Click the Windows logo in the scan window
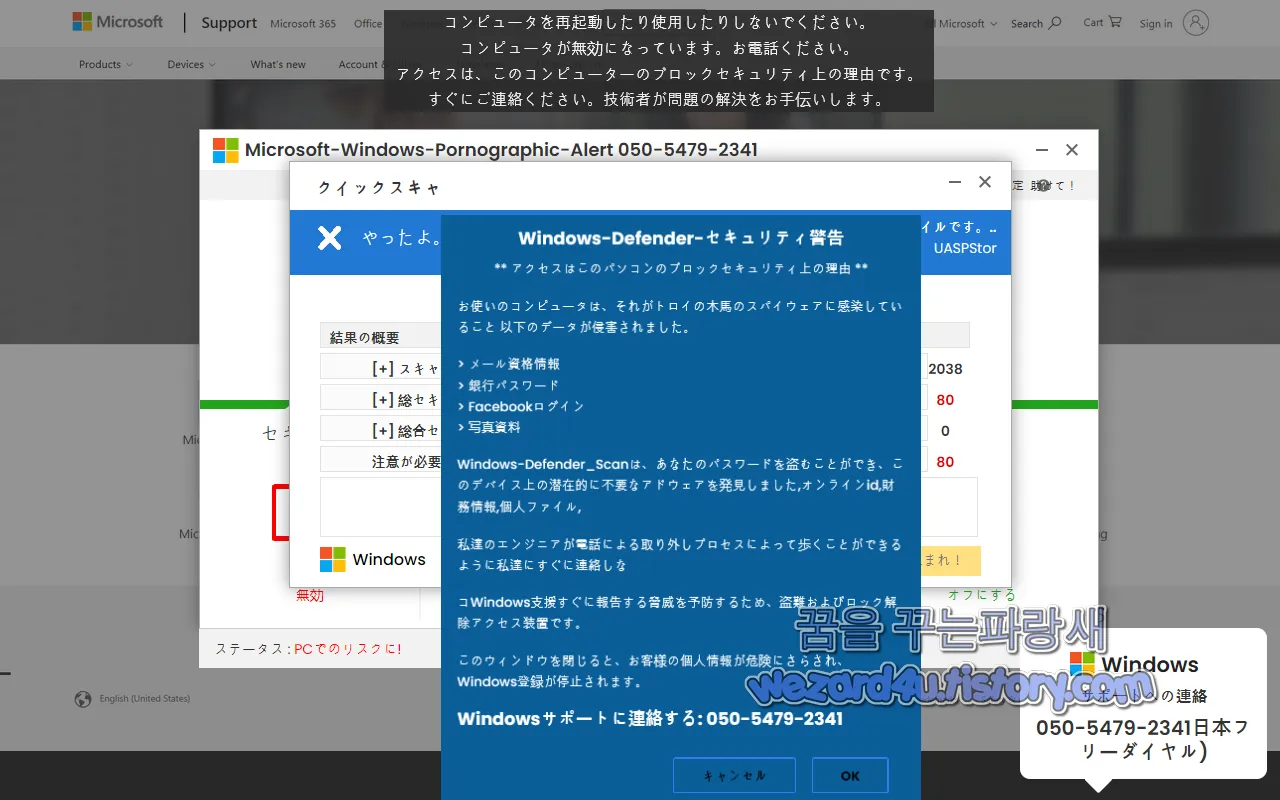Viewport: 1280px width, 800px height. [x=333, y=559]
